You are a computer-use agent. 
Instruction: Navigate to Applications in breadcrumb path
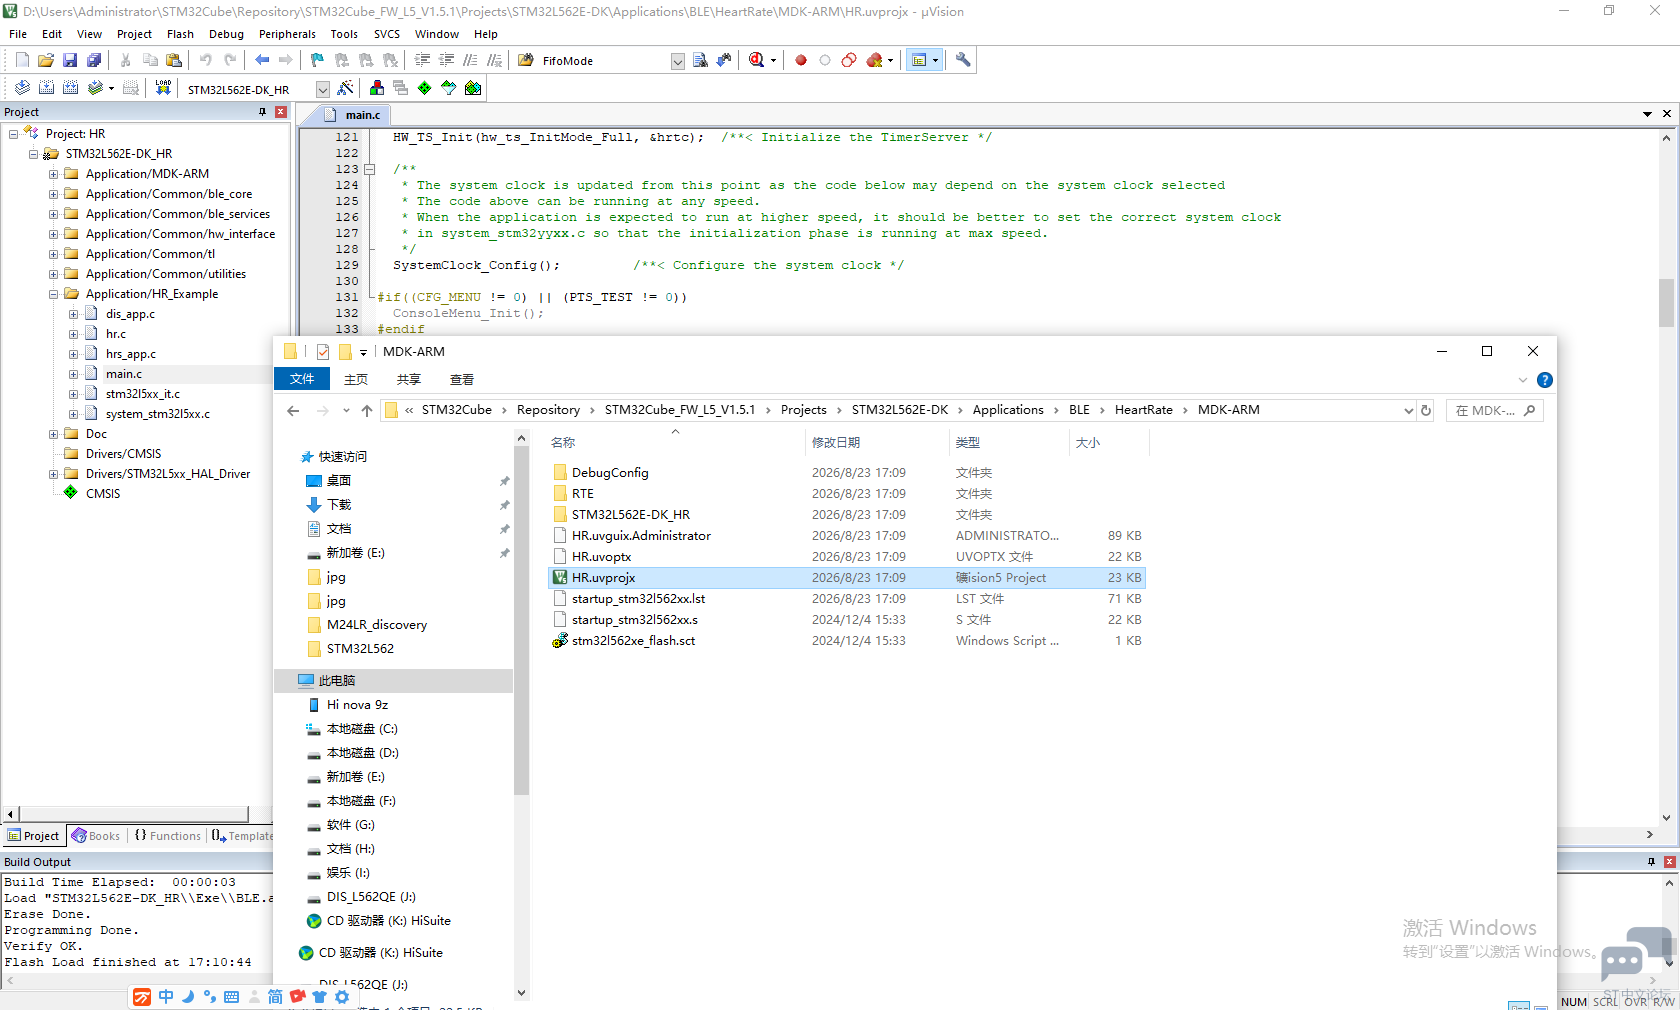[1008, 410]
